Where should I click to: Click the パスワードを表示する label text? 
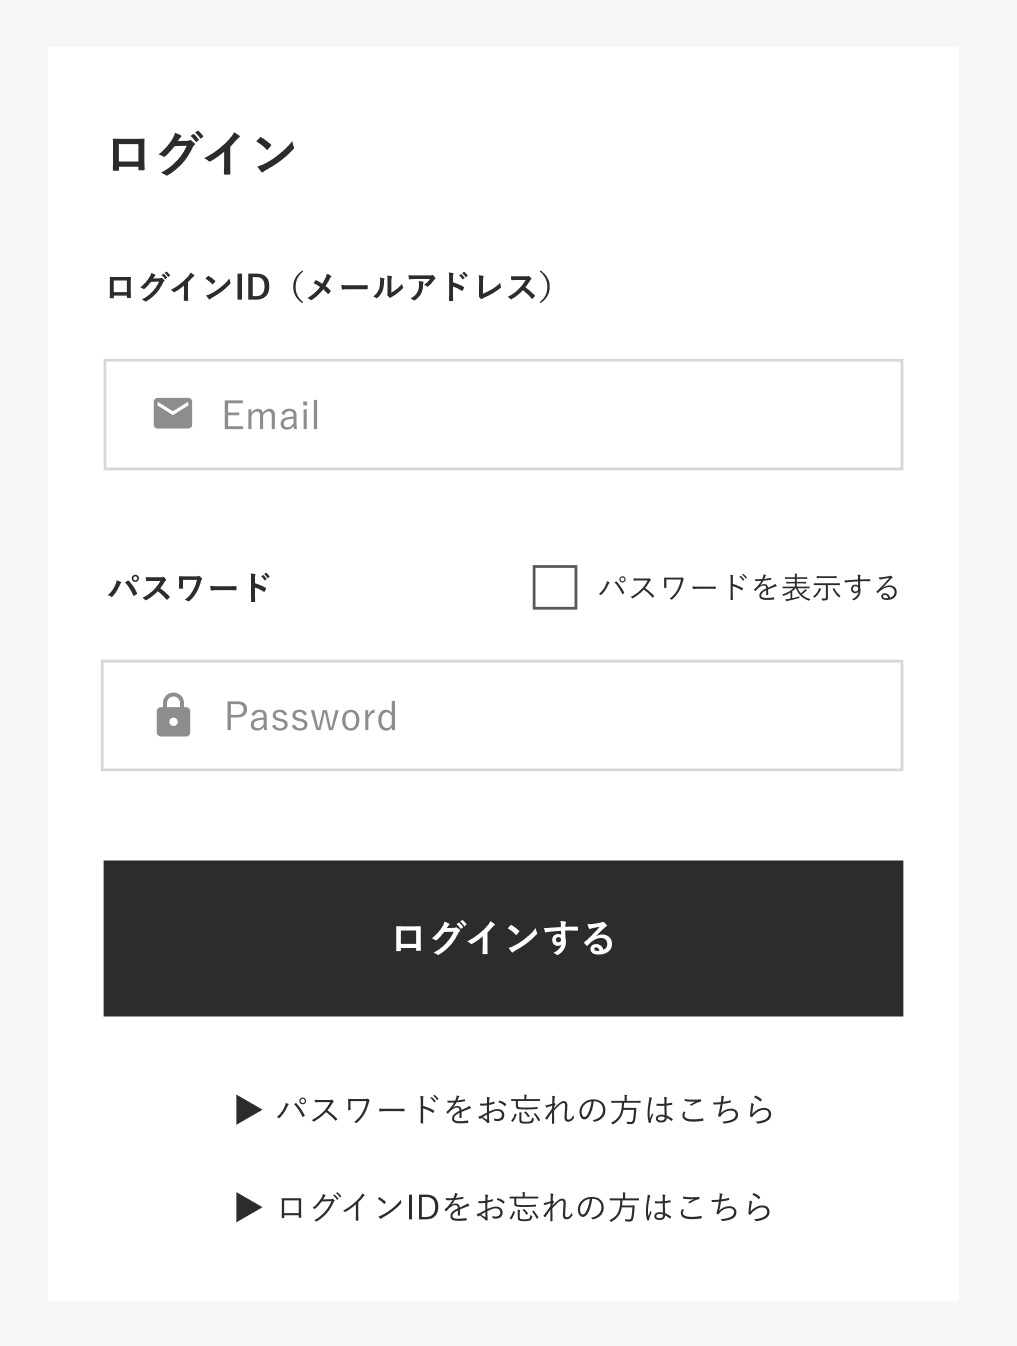[749, 587]
